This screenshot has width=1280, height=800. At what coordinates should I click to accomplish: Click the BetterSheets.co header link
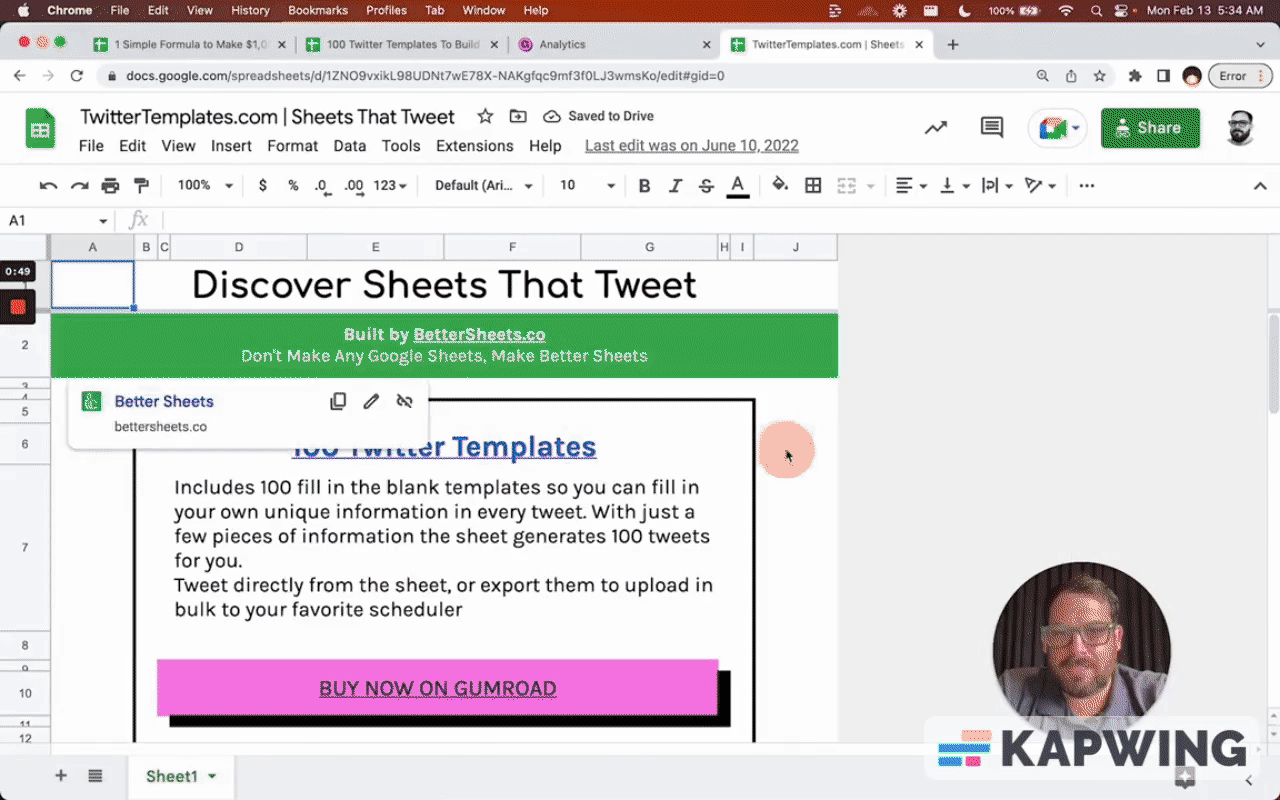[479, 334]
